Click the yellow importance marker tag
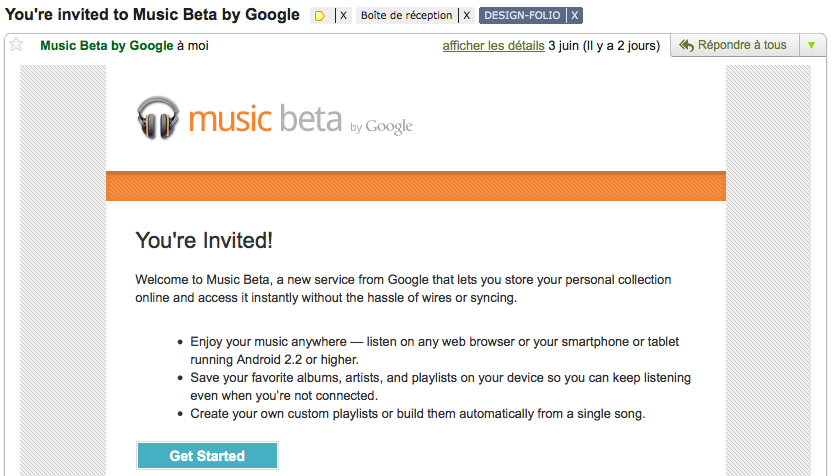Screen dimensions: 833x476 (320, 16)
